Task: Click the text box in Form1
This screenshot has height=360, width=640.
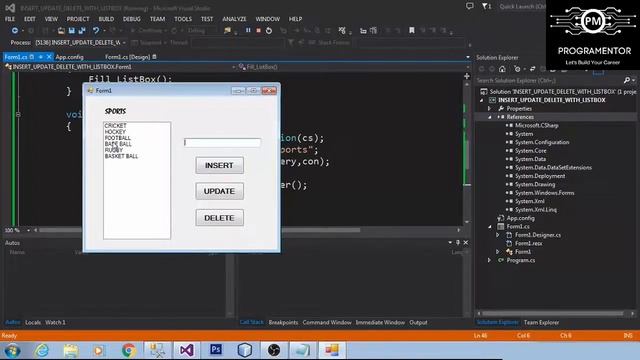Action: [x=222, y=142]
